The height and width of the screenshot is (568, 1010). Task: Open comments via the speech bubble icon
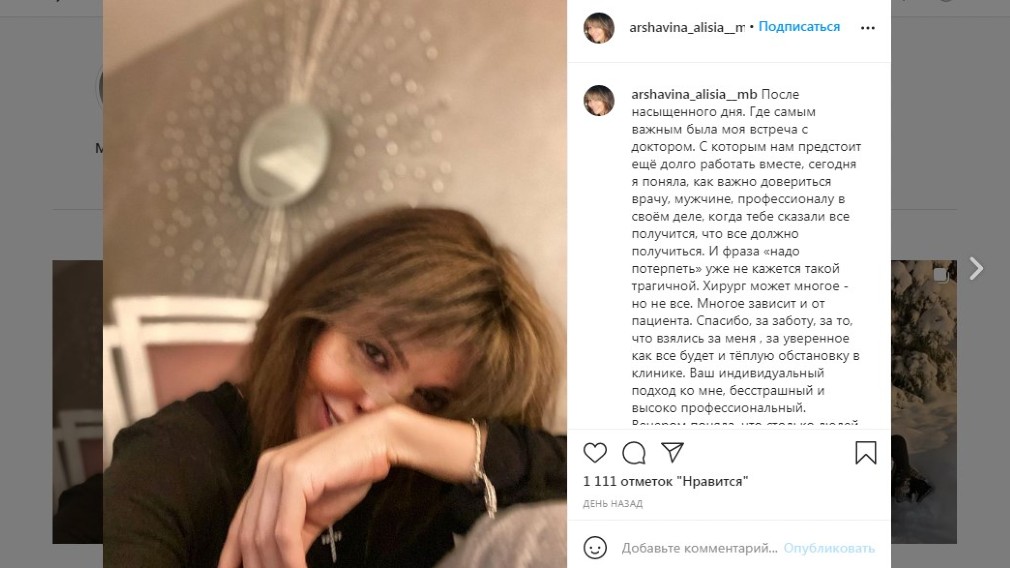[x=634, y=453]
